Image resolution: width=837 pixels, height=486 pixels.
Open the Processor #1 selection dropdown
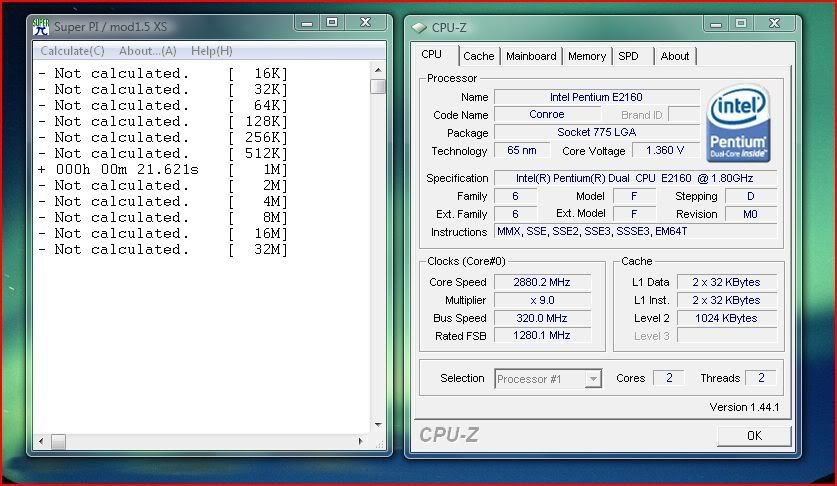[x=548, y=379]
